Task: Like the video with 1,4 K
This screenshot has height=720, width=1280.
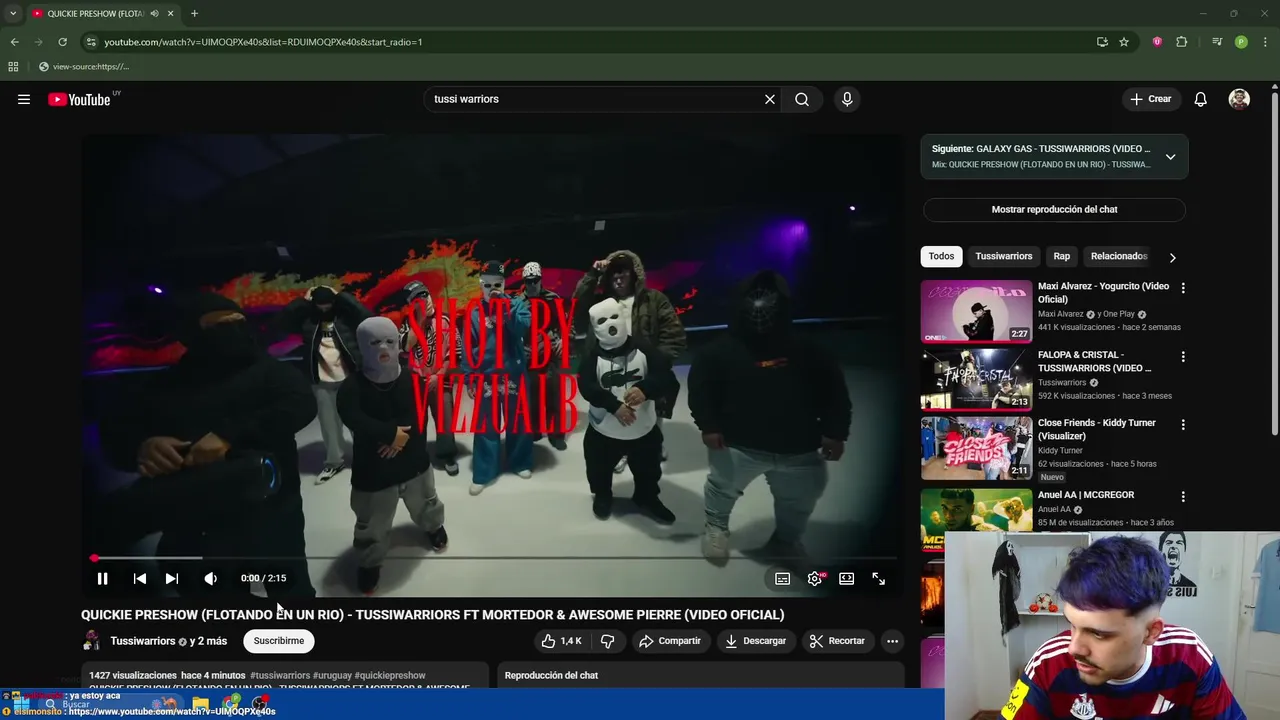Action: click(x=561, y=641)
